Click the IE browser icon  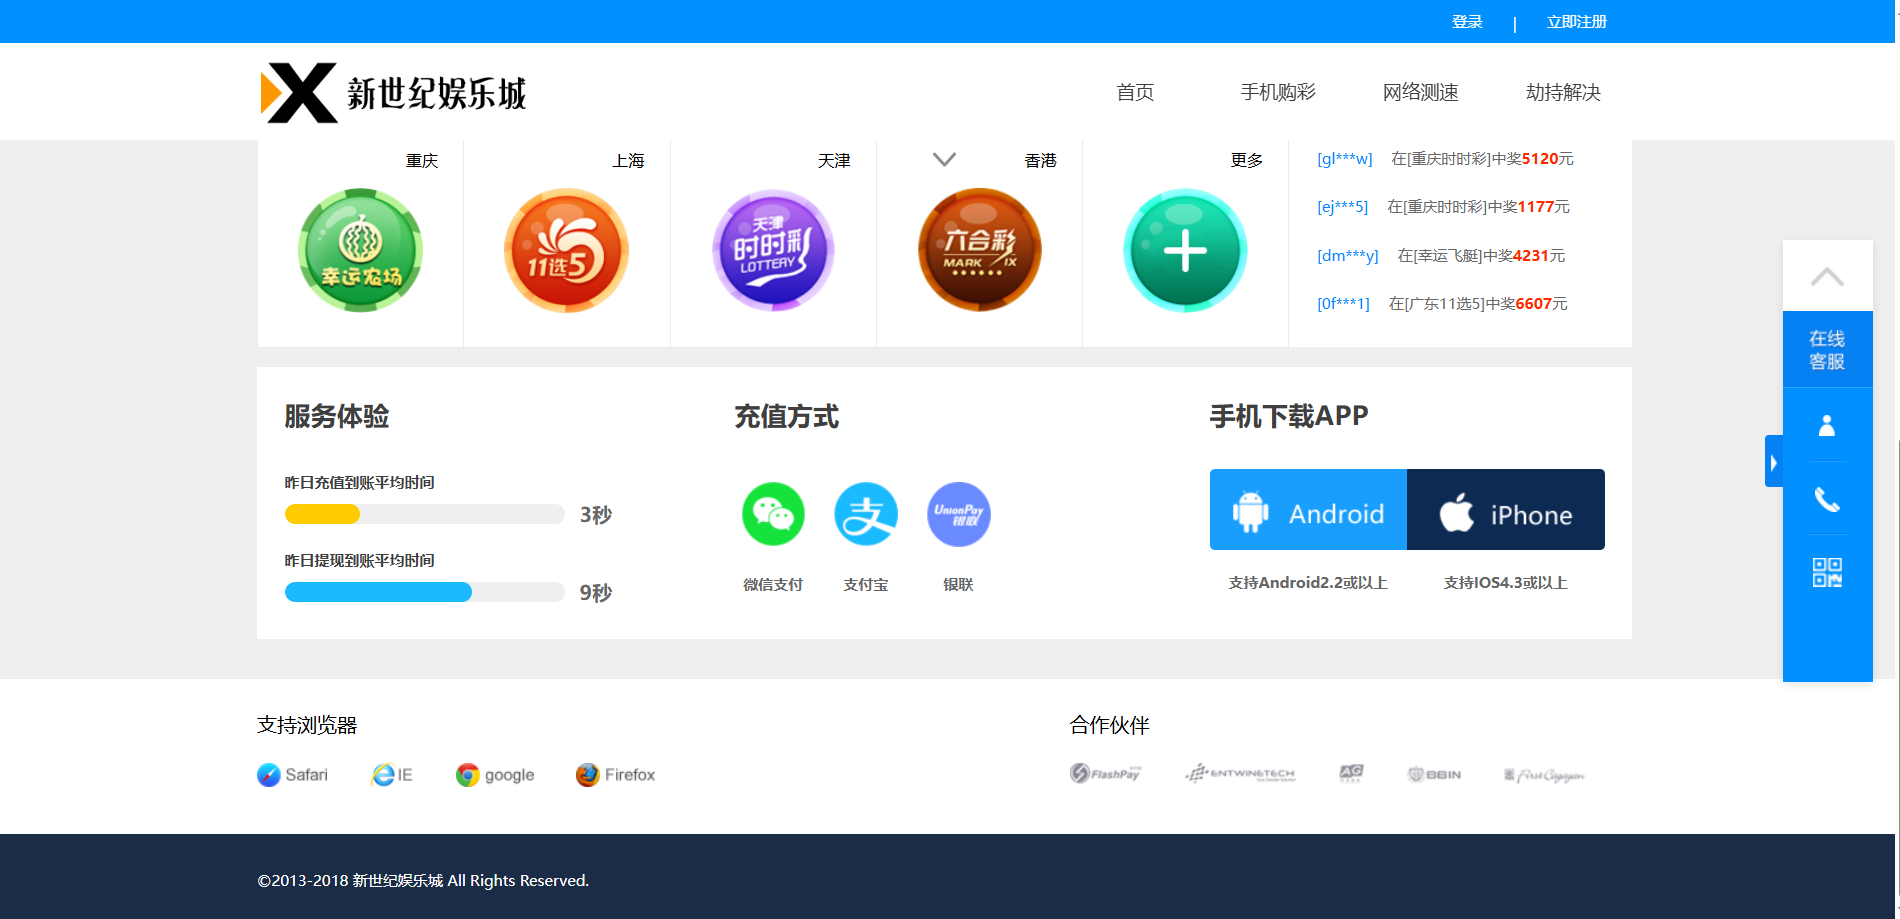click(x=392, y=775)
